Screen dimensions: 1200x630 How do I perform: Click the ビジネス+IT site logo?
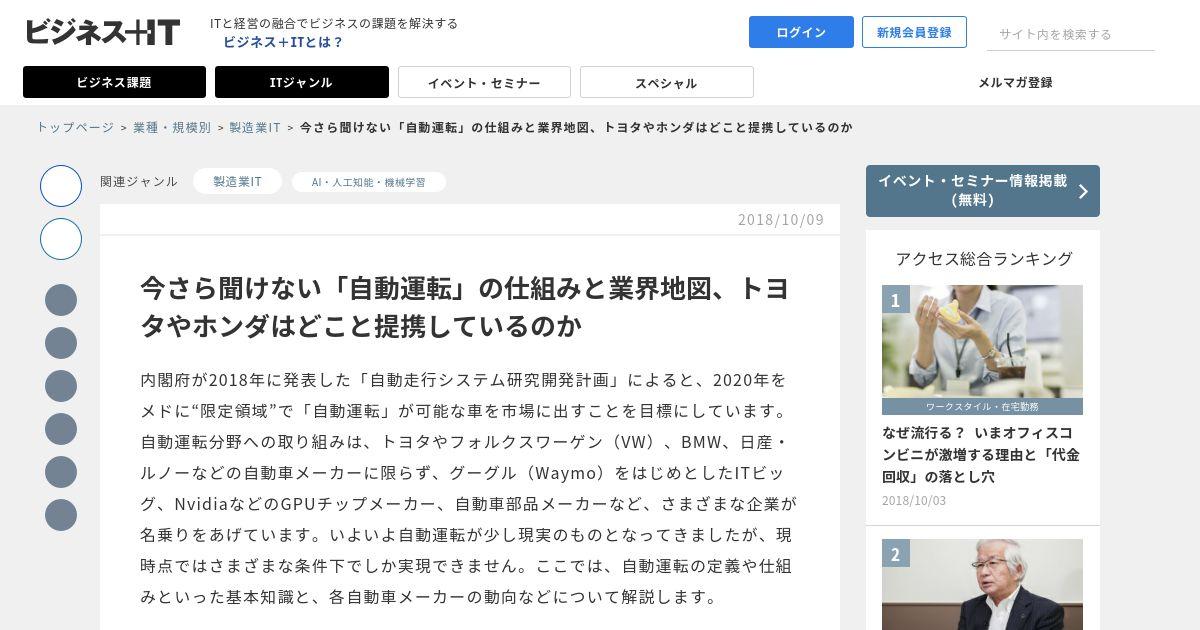[102, 32]
